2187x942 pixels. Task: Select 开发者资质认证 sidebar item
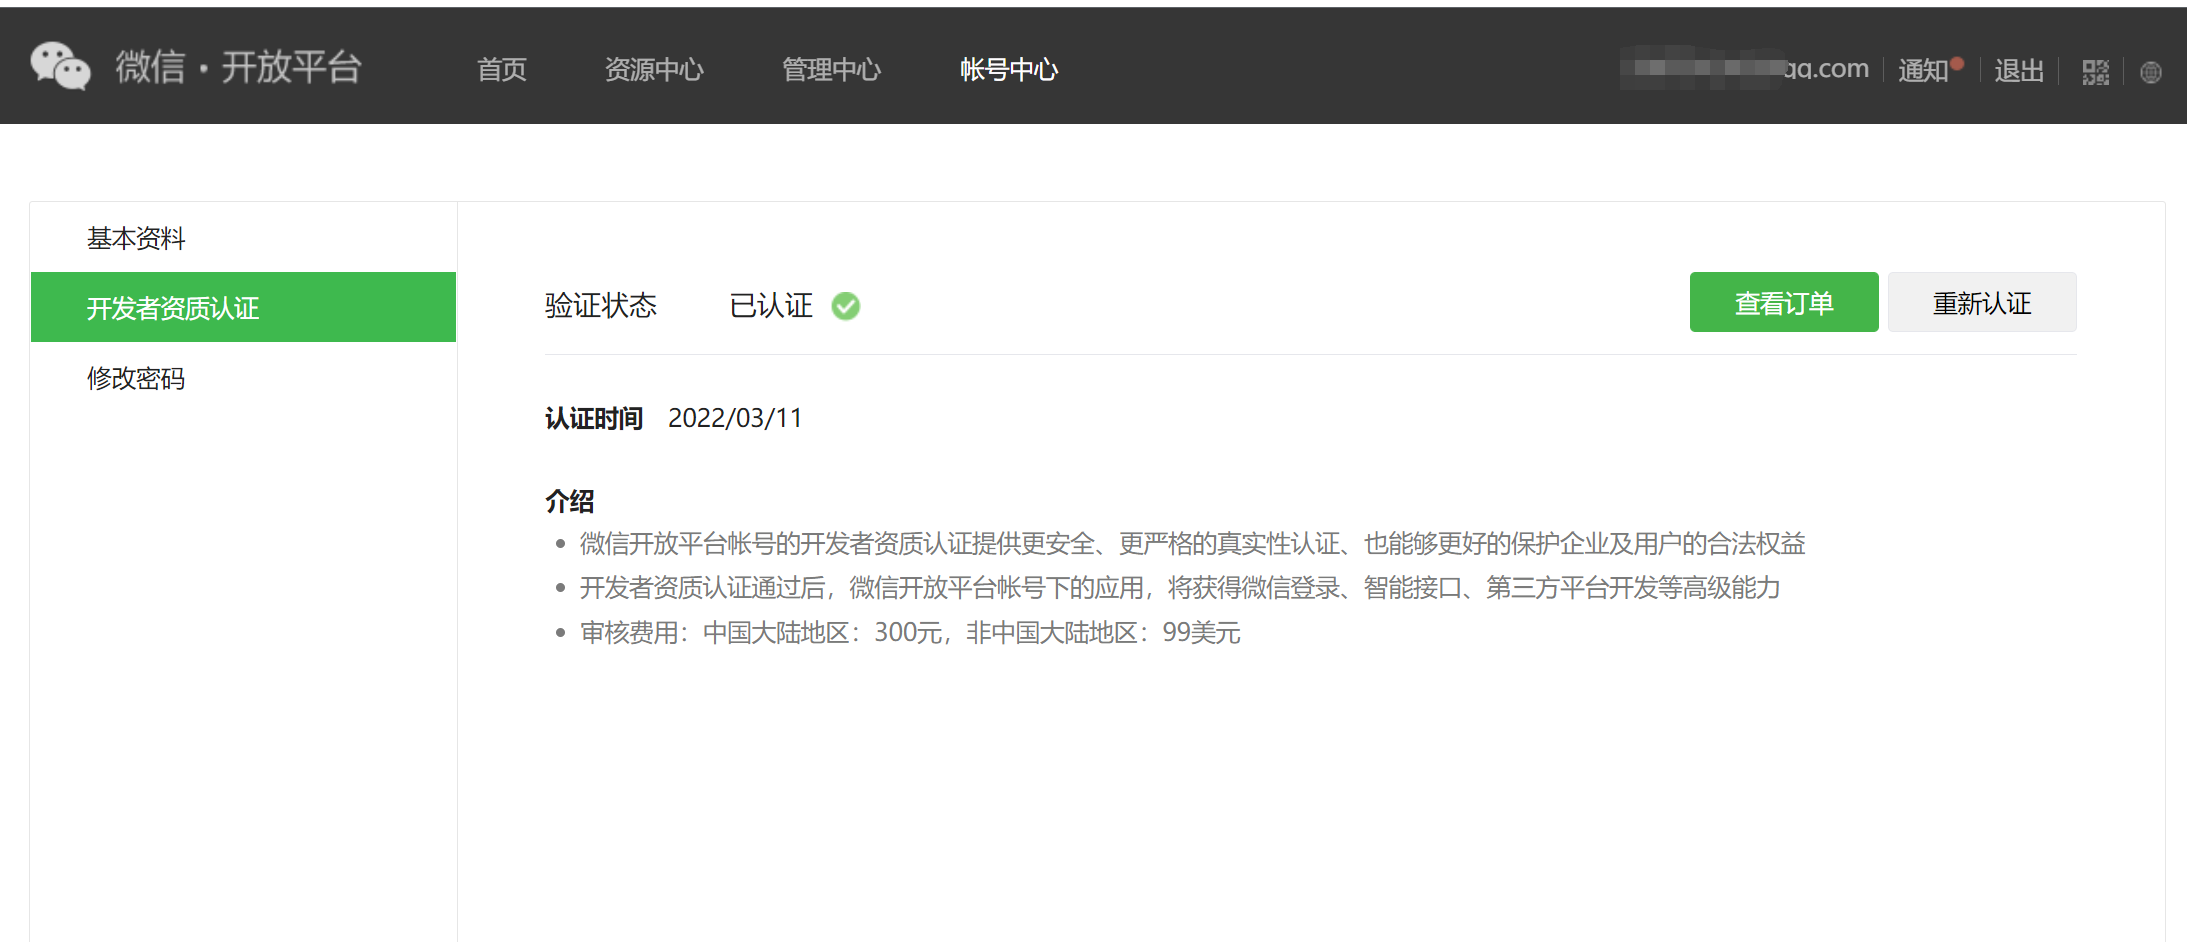pyautogui.click(x=243, y=307)
